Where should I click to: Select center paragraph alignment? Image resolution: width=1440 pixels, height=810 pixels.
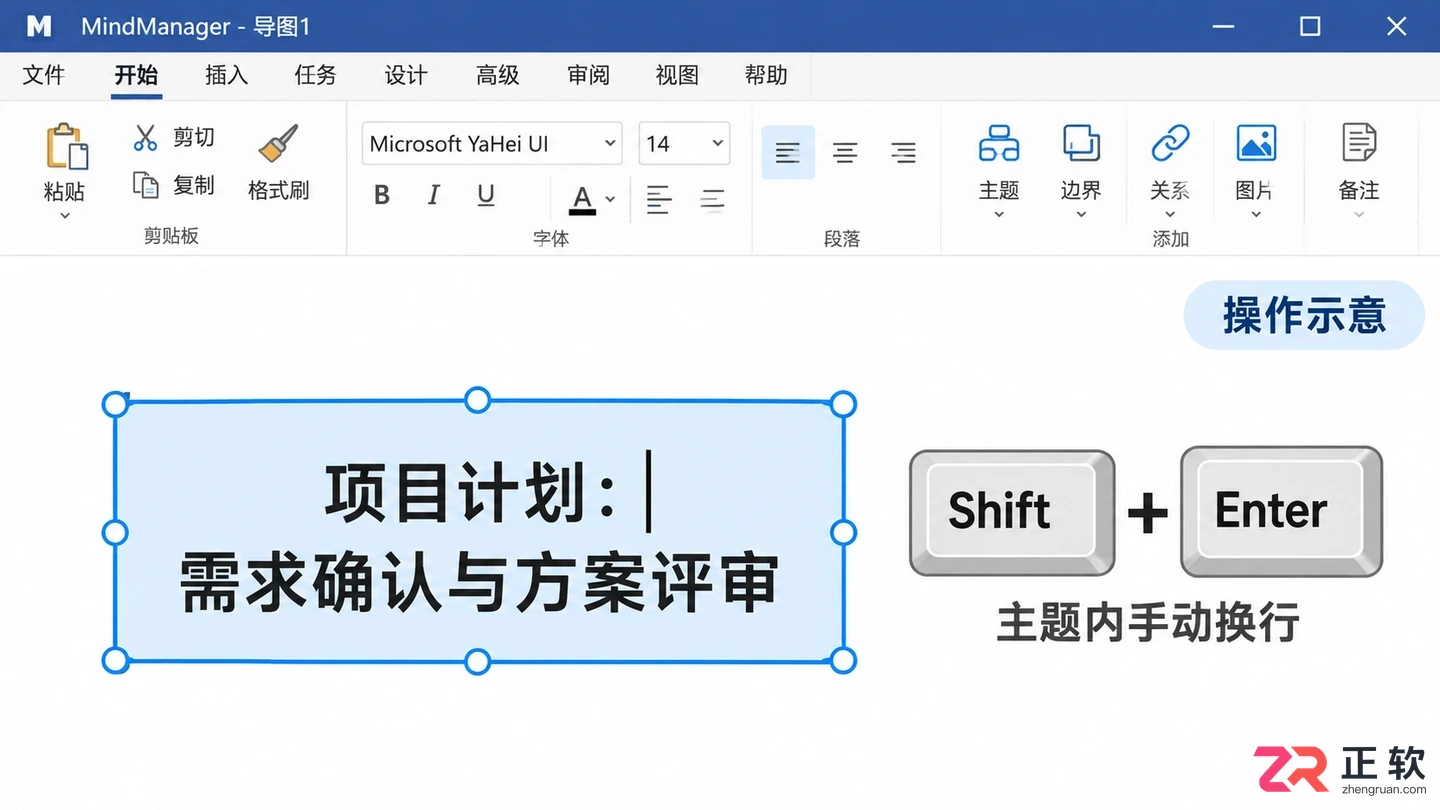(x=845, y=153)
